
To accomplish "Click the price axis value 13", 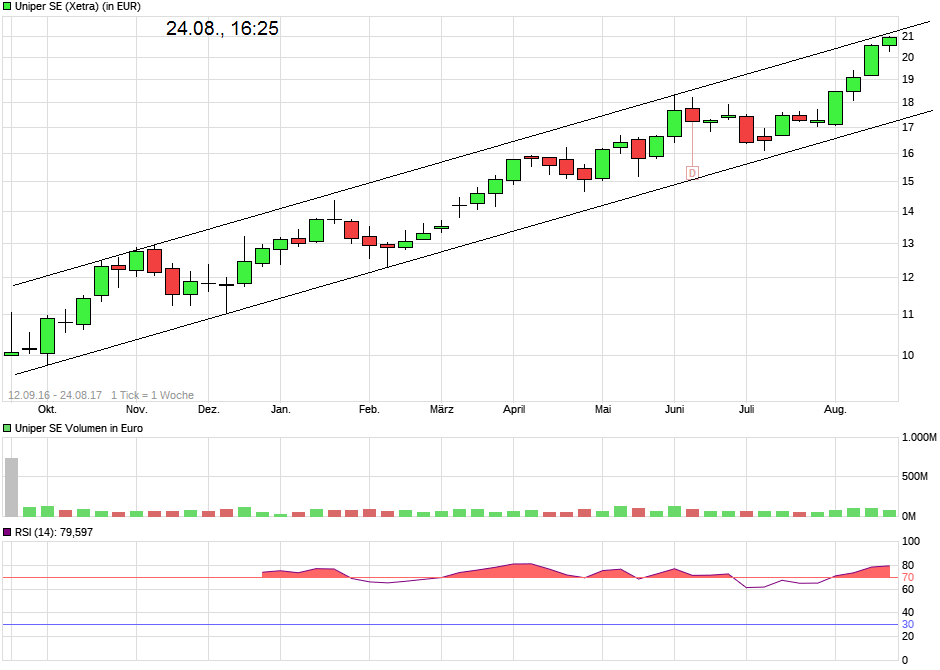I will point(908,243).
